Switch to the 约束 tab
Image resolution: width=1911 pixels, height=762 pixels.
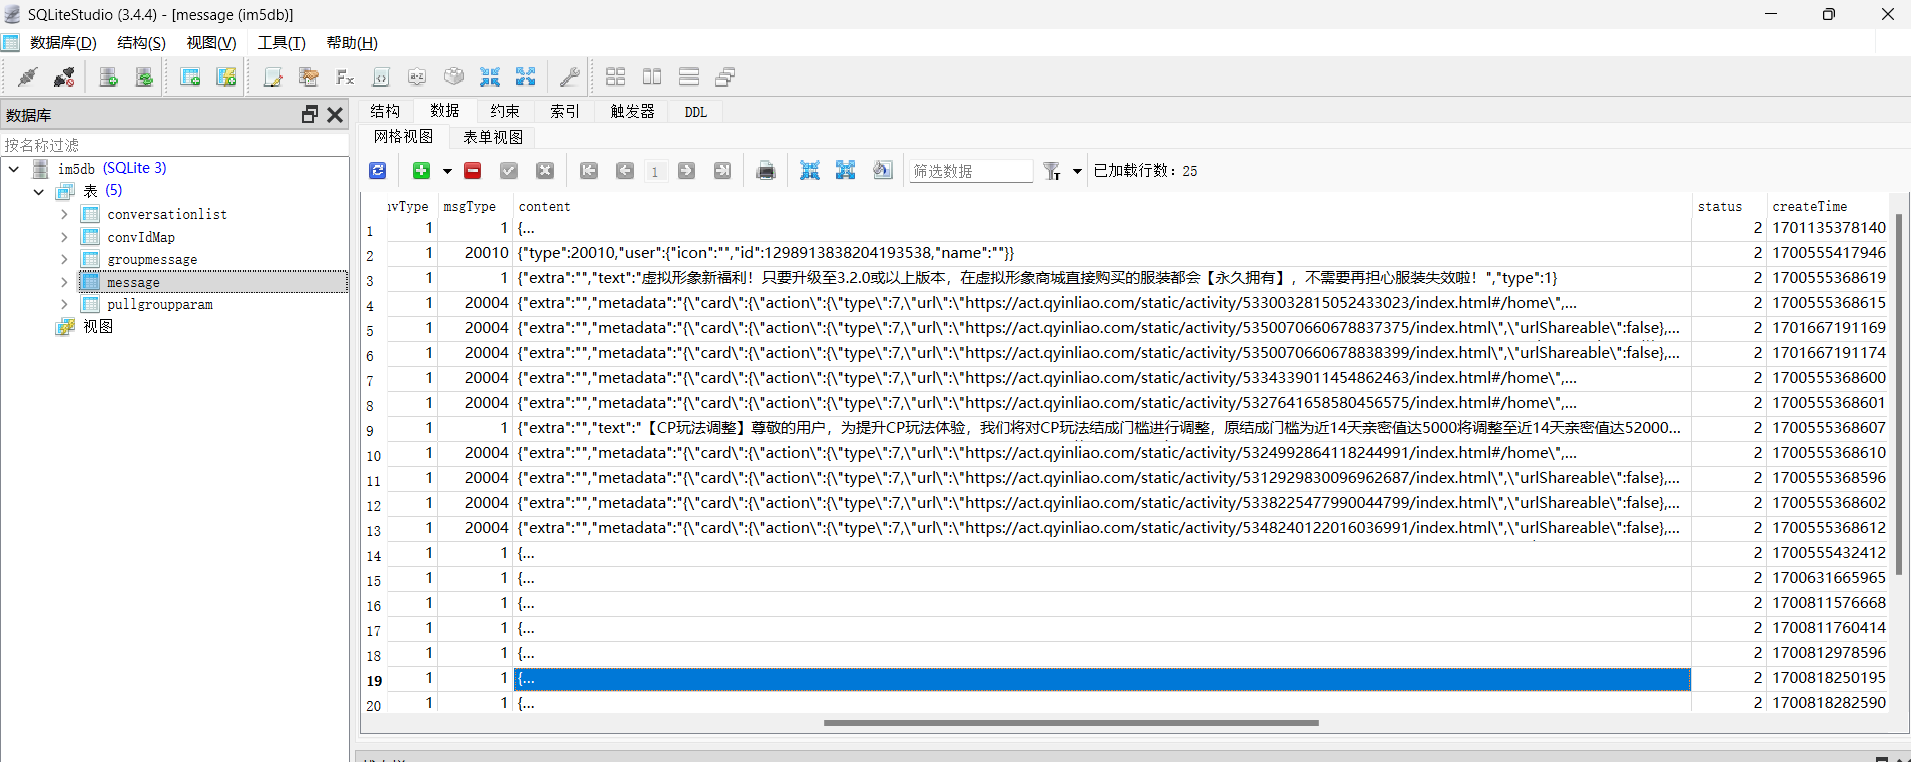pyautogui.click(x=505, y=111)
